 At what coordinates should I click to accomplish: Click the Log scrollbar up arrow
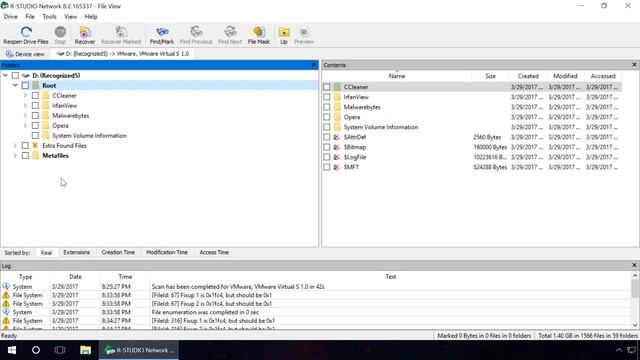635,276
